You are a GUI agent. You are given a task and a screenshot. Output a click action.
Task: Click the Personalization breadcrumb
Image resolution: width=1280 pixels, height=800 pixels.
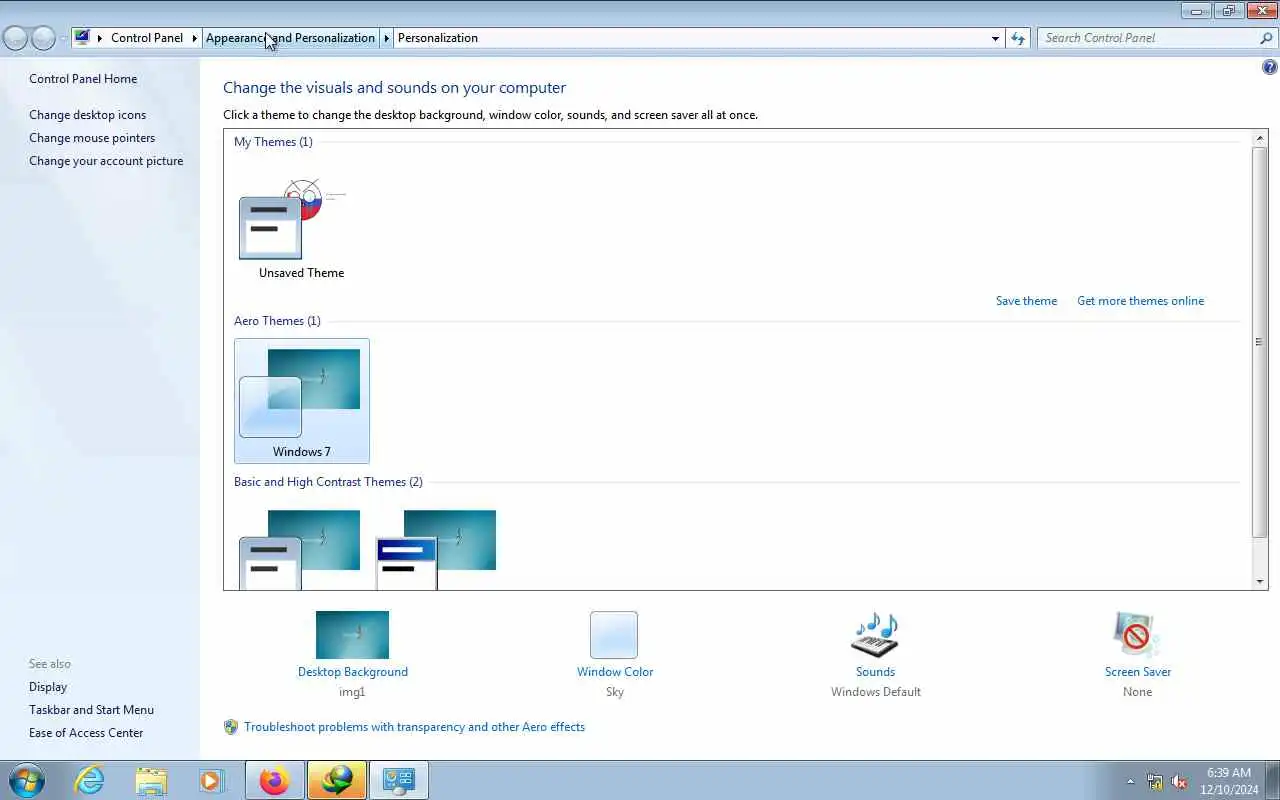click(x=438, y=38)
